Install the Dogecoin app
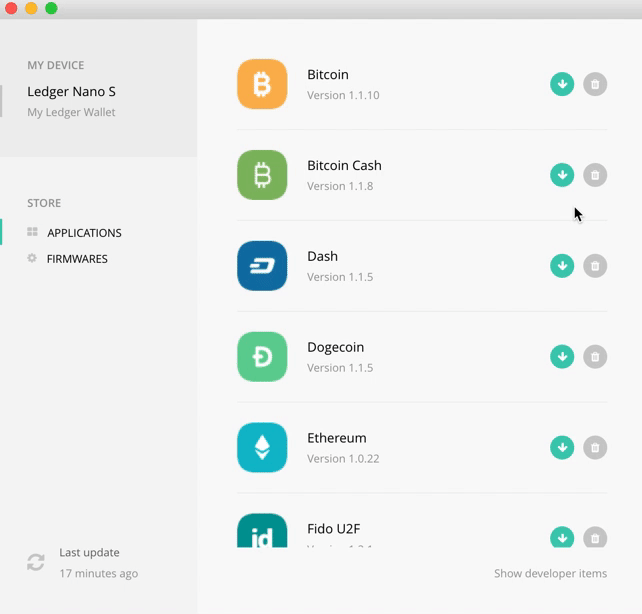 click(x=562, y=357)
